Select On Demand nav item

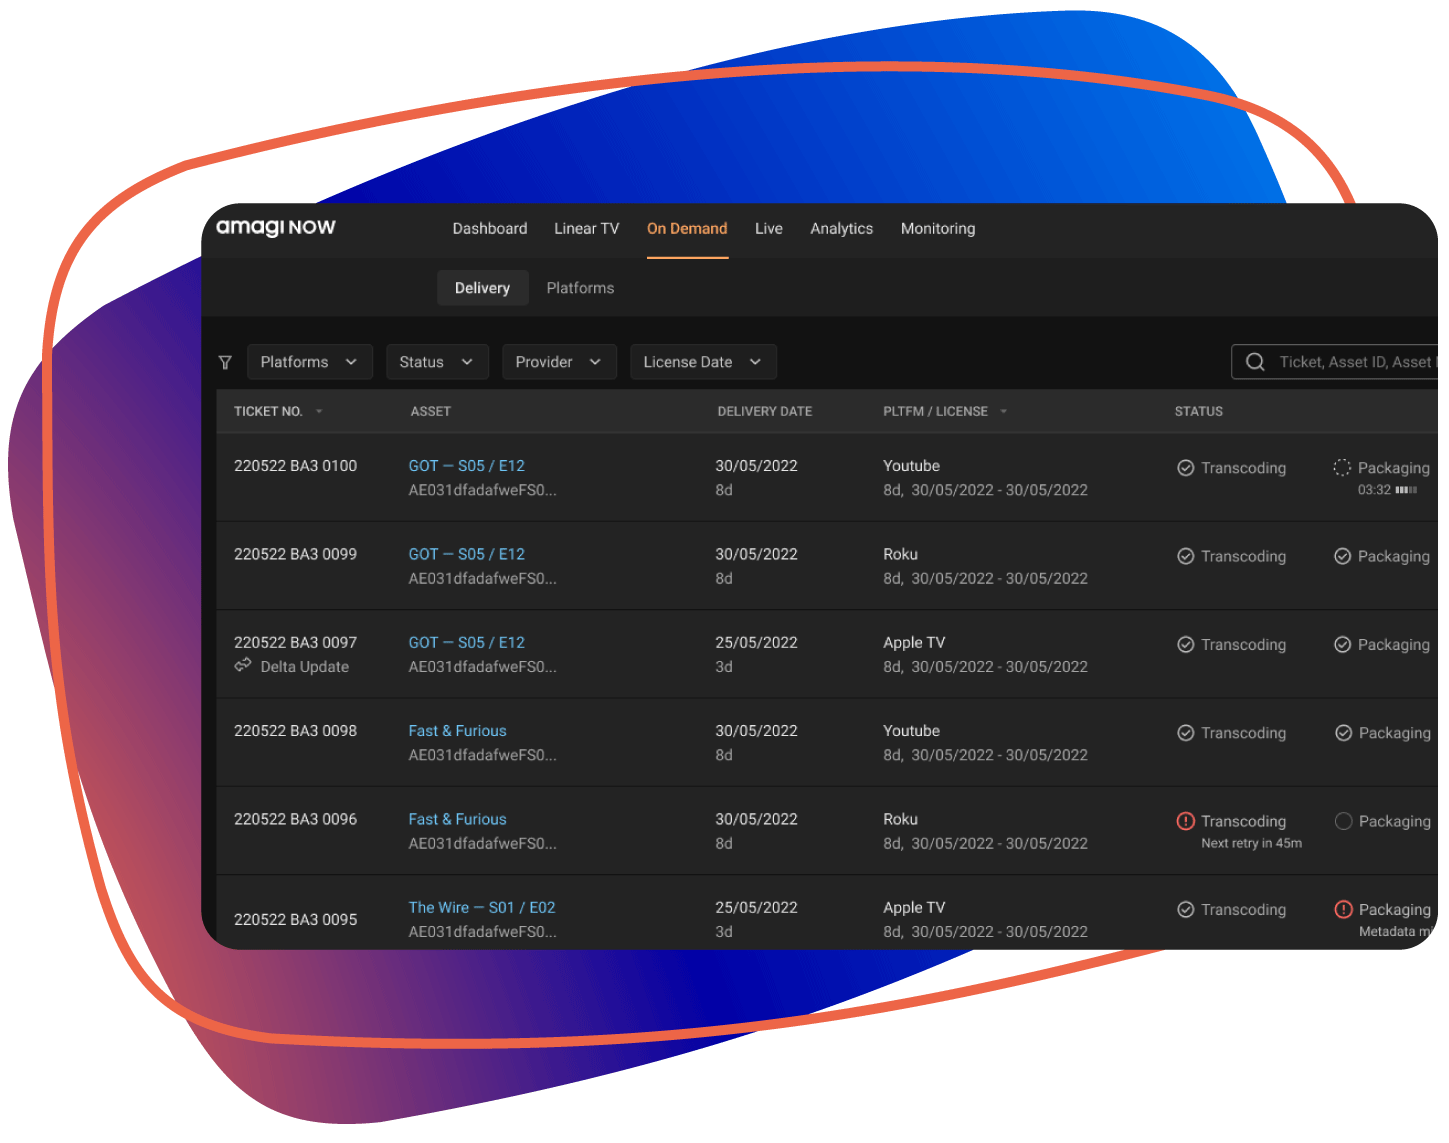click(687, 229)
